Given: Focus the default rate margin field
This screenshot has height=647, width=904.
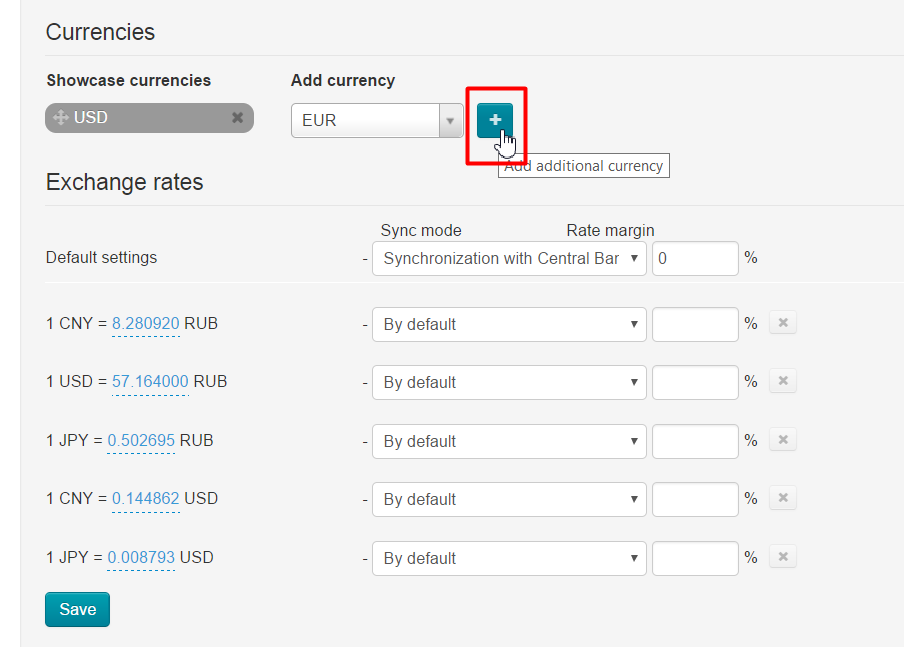Looking at the screenshot, I should point(695,258).
